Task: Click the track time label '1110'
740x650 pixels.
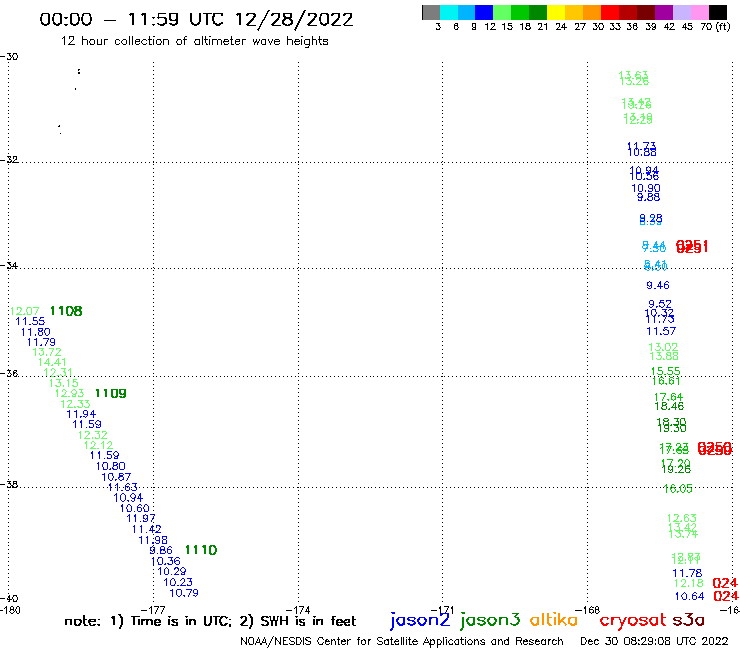Action: (x=201, y=550)
